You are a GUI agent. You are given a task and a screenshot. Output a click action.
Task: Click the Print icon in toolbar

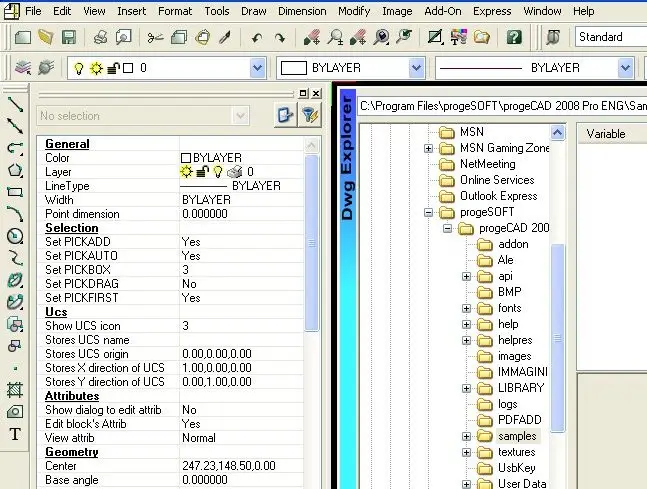(100, 38)
